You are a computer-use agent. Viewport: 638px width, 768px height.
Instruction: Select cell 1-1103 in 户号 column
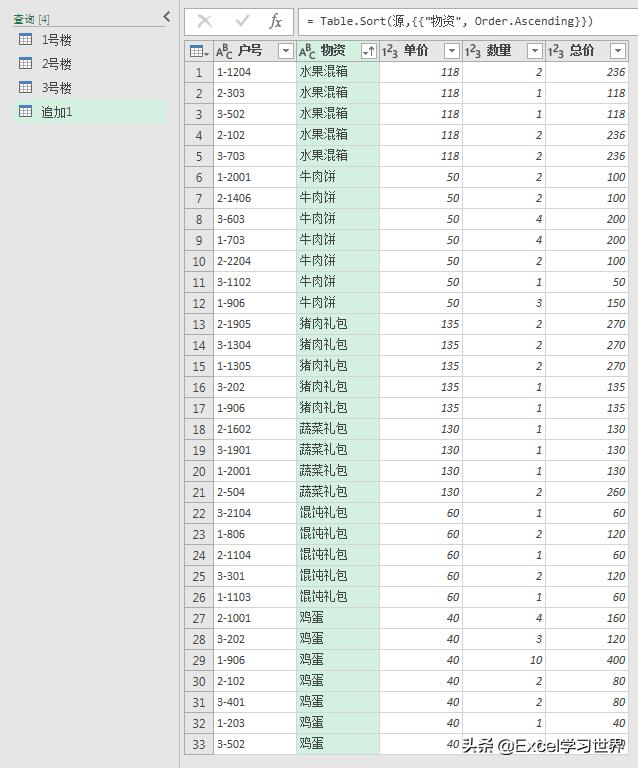click(255, 598)
